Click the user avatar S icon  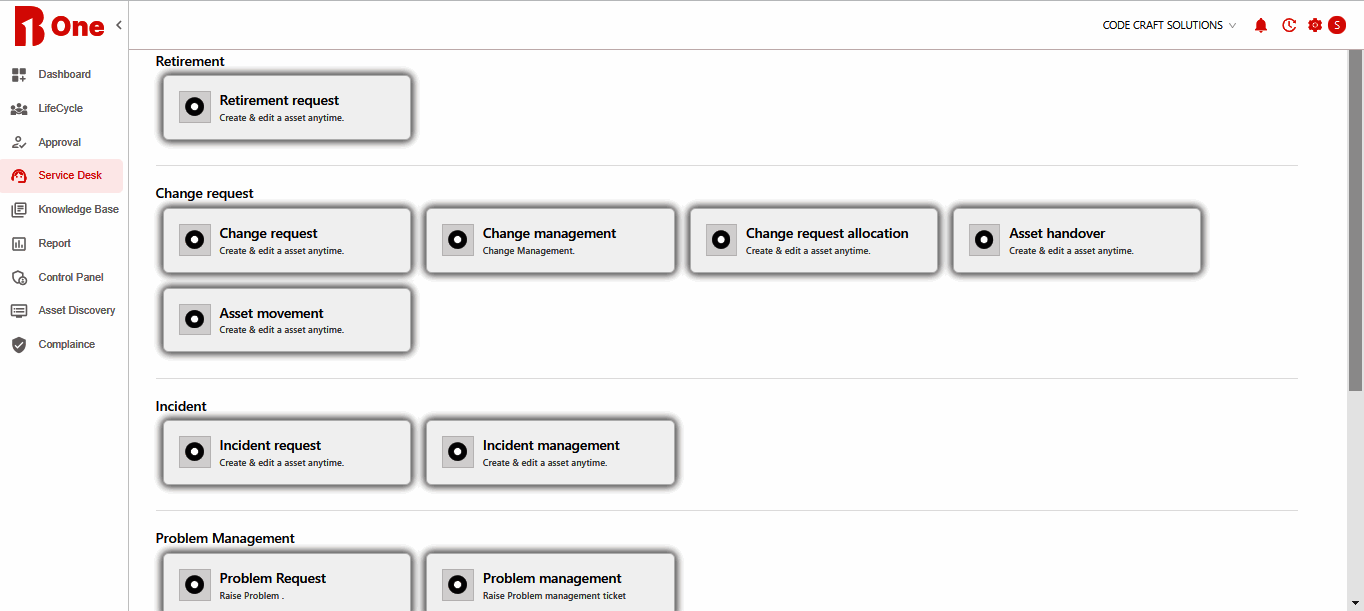click(1337, 26)
